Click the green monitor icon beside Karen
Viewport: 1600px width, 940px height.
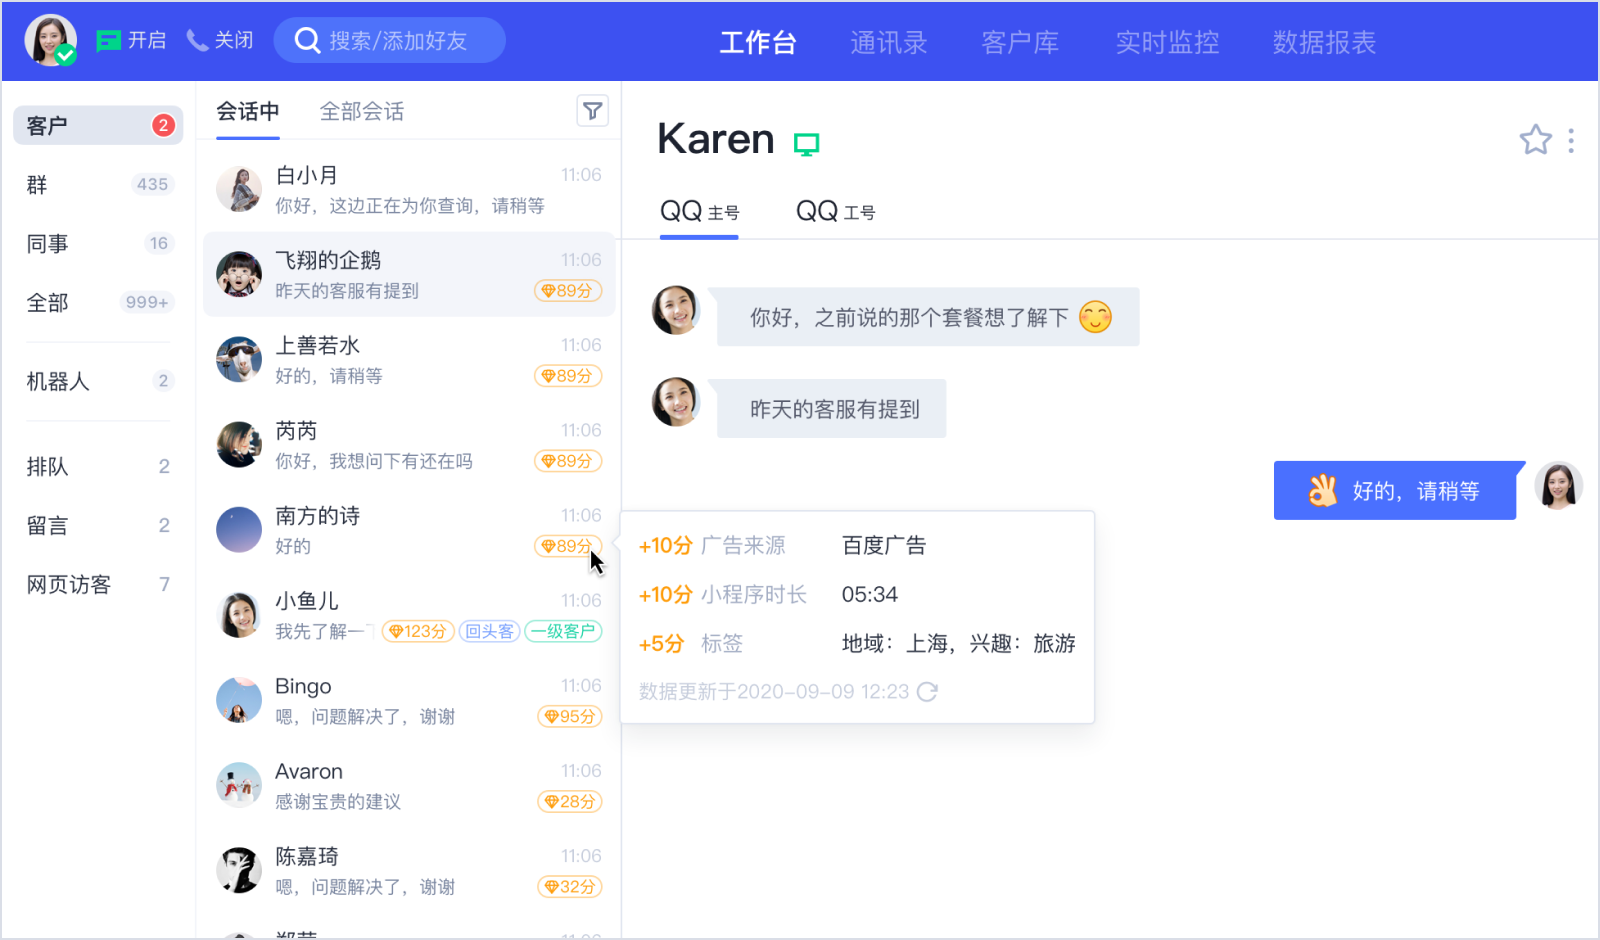tap(806, 144)
